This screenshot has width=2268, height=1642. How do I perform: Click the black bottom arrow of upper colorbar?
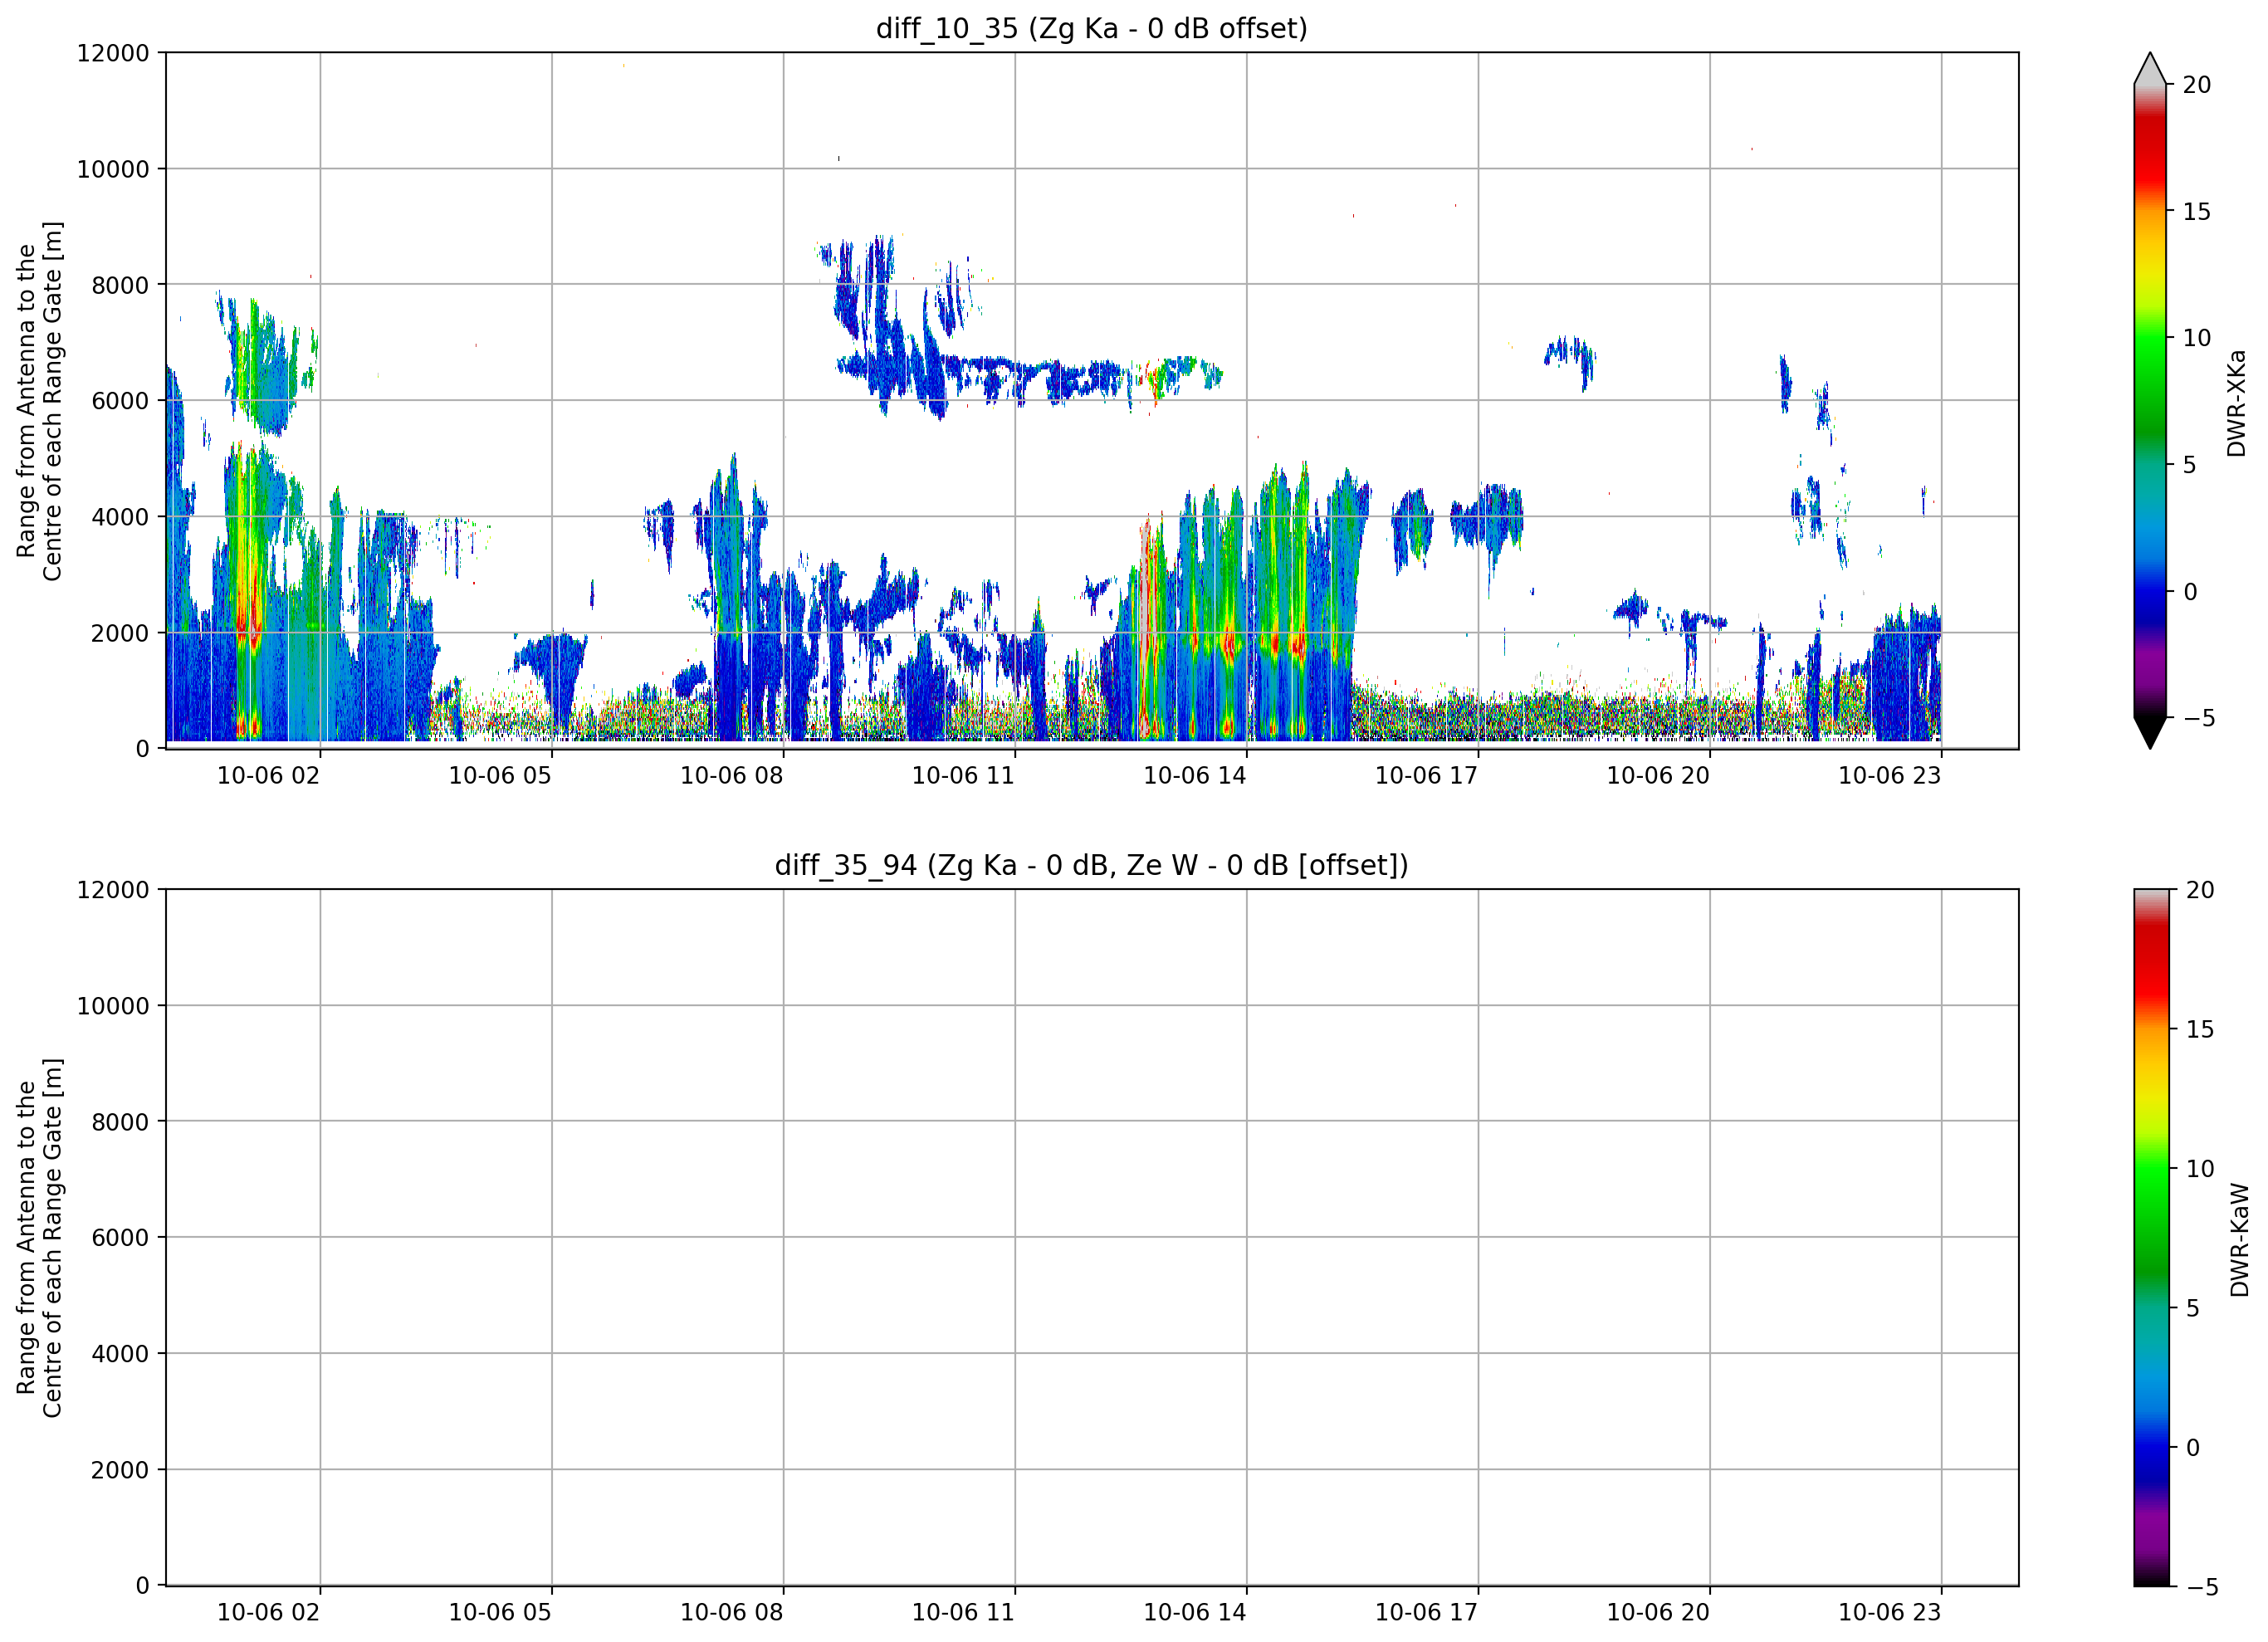click(x=2150, y=733)
